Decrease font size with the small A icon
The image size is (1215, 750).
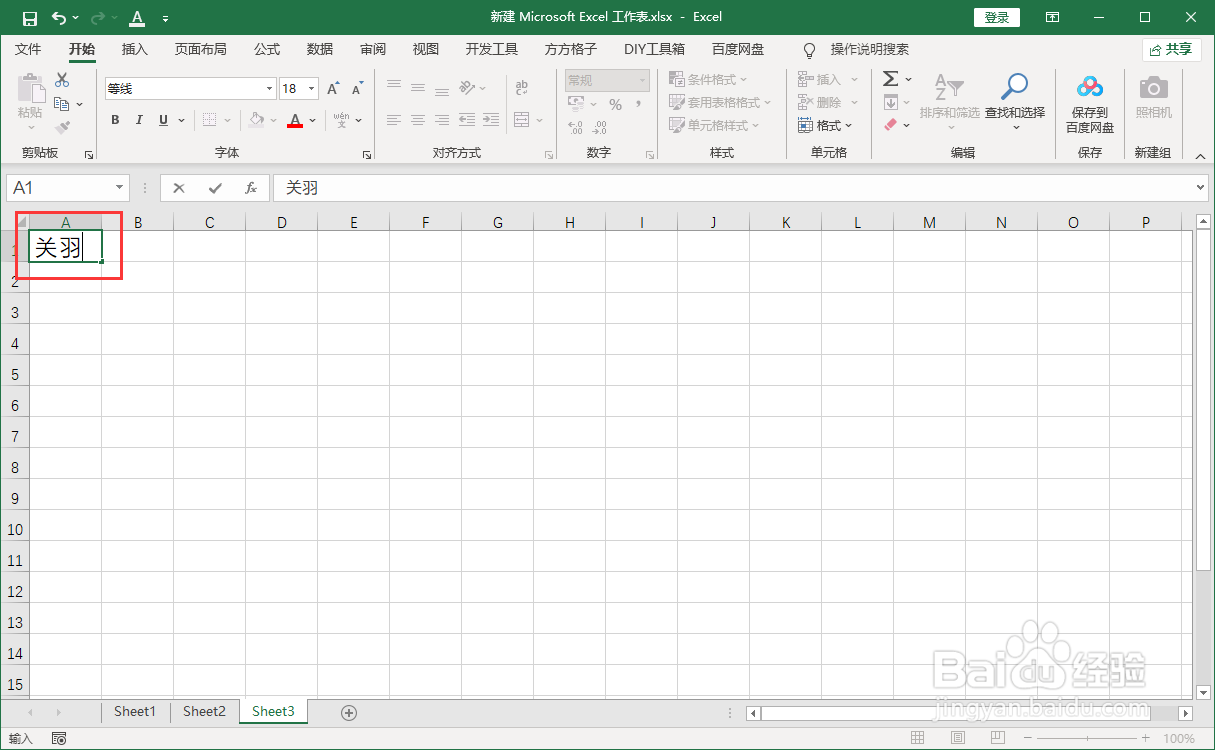[x=357, y=89]
